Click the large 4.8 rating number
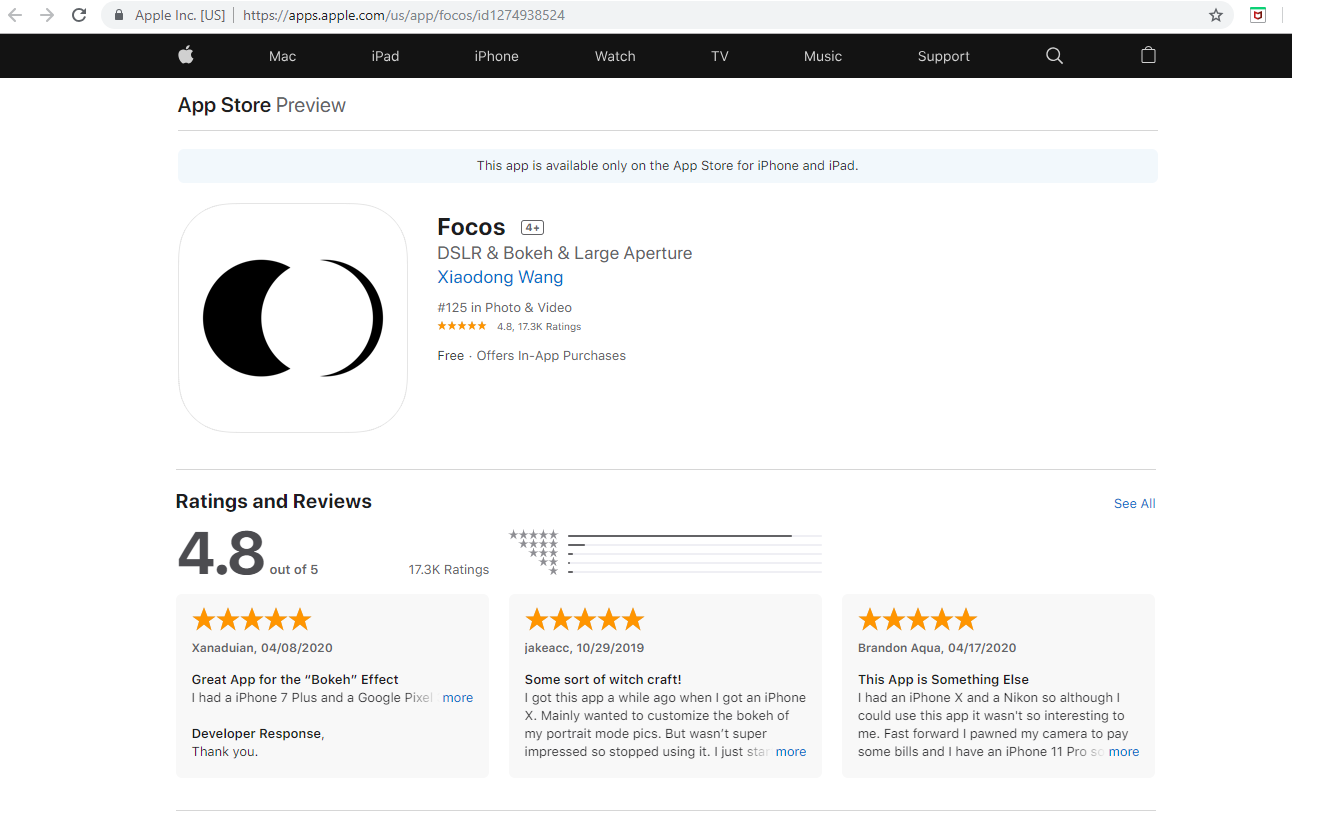1332x820 pixels. [221, 553]
